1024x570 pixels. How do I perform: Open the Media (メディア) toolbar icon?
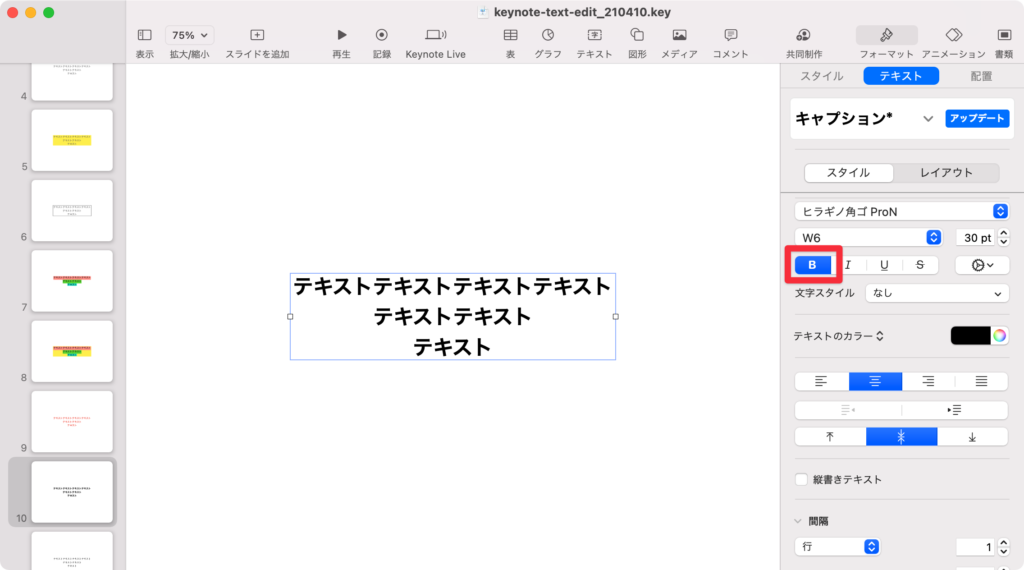tap(679, 35)
